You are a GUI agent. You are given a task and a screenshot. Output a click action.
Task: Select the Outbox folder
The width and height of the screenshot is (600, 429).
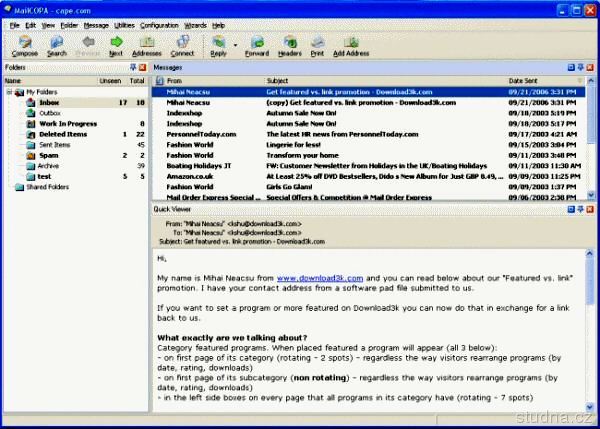coord(50,113)
